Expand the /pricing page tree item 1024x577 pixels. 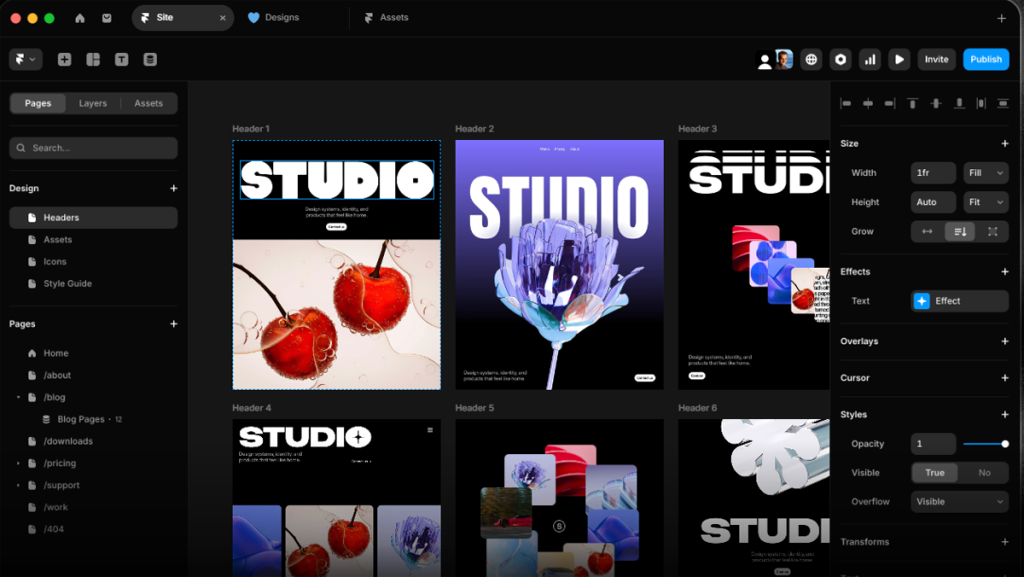pos(18,464)
